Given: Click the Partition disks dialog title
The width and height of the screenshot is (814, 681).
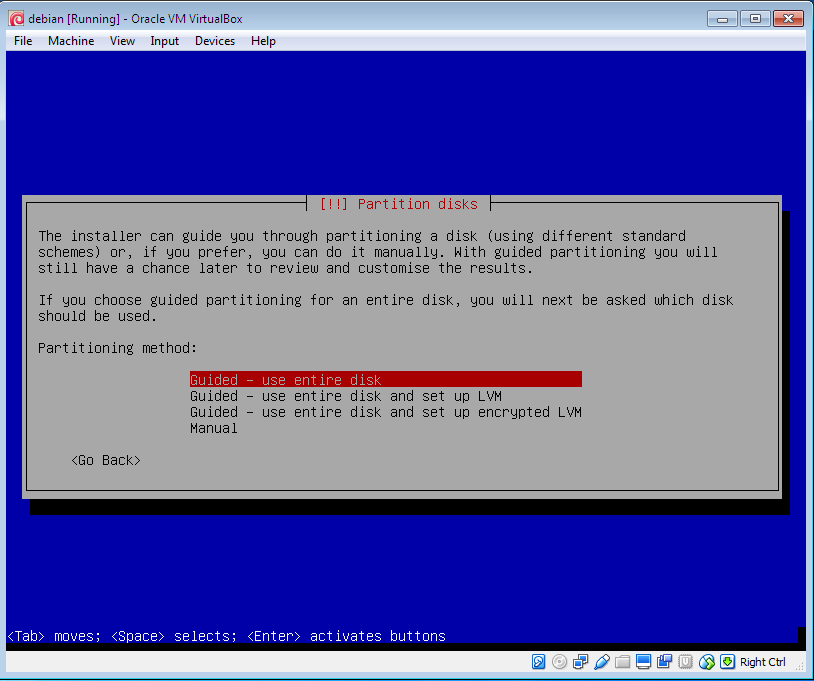Looking at the screenshot, I should tap(399, 204).
